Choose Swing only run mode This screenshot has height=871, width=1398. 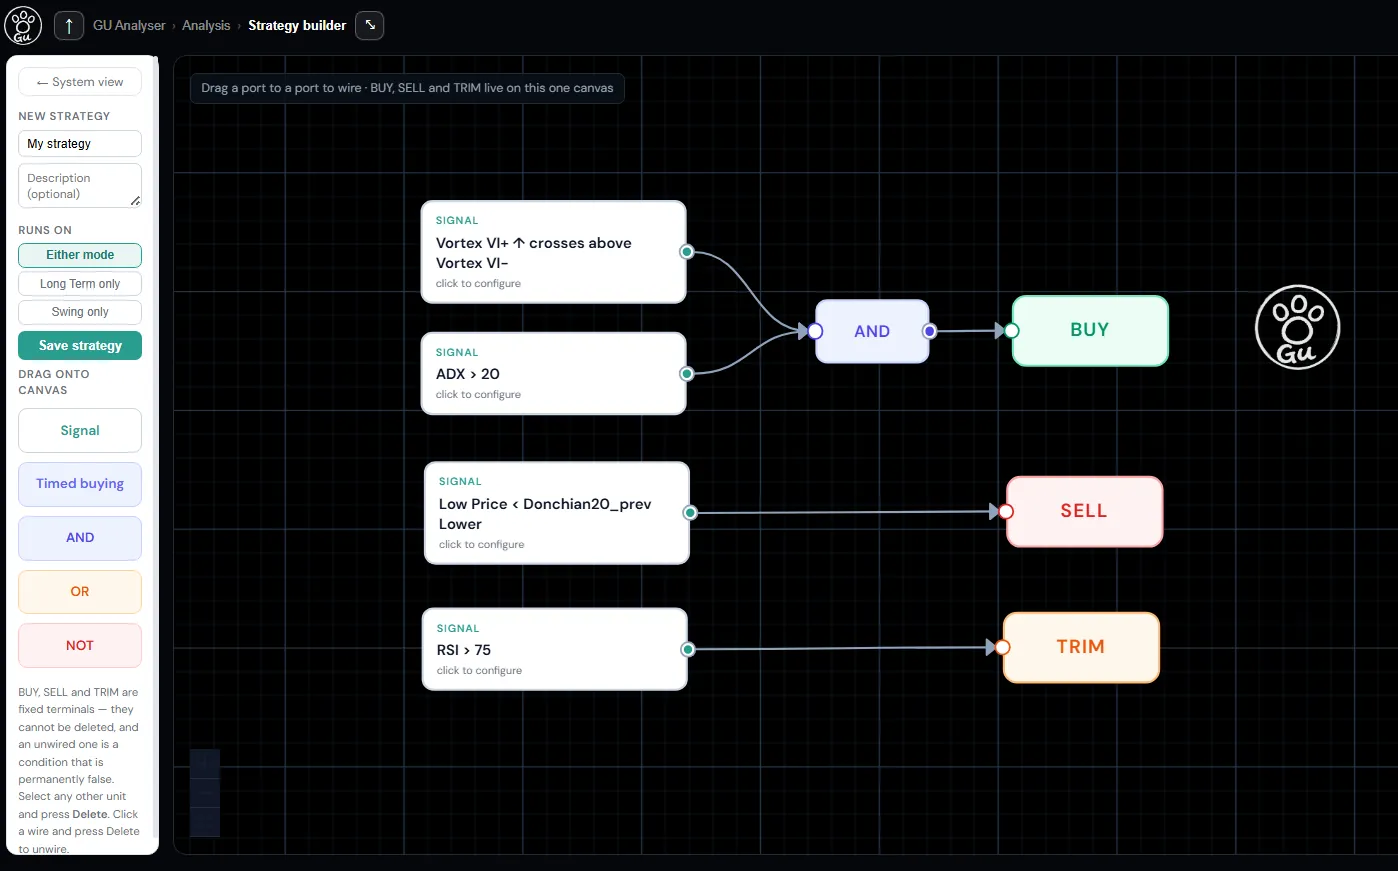[x=80, y=312]
